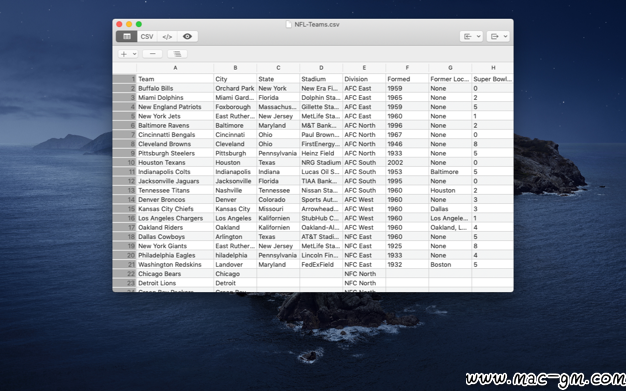Open the export dropdown in toolbar

click(x=498, y=36)
